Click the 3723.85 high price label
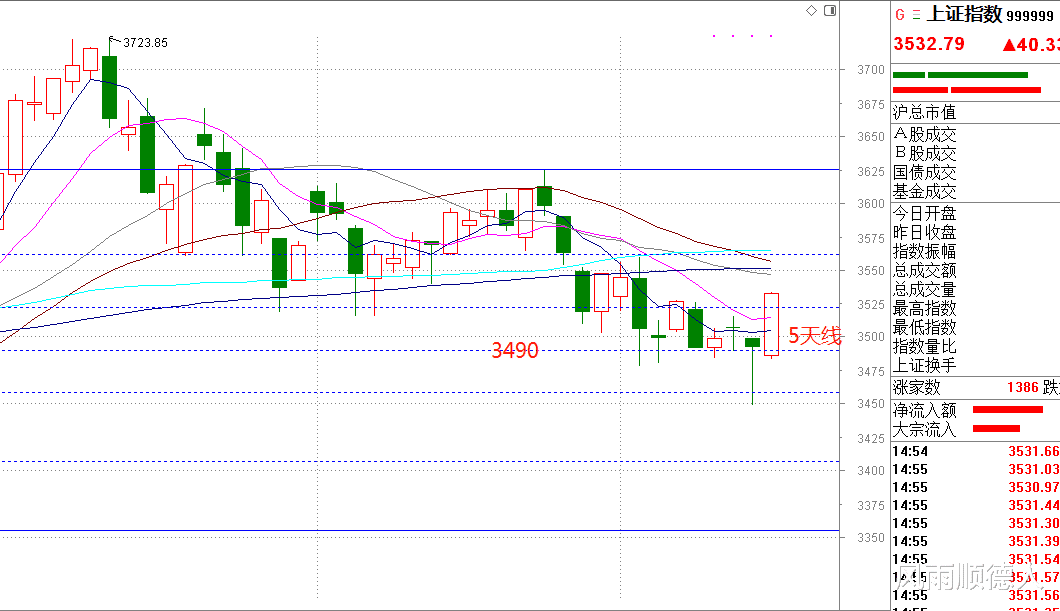 pos(145,43)
